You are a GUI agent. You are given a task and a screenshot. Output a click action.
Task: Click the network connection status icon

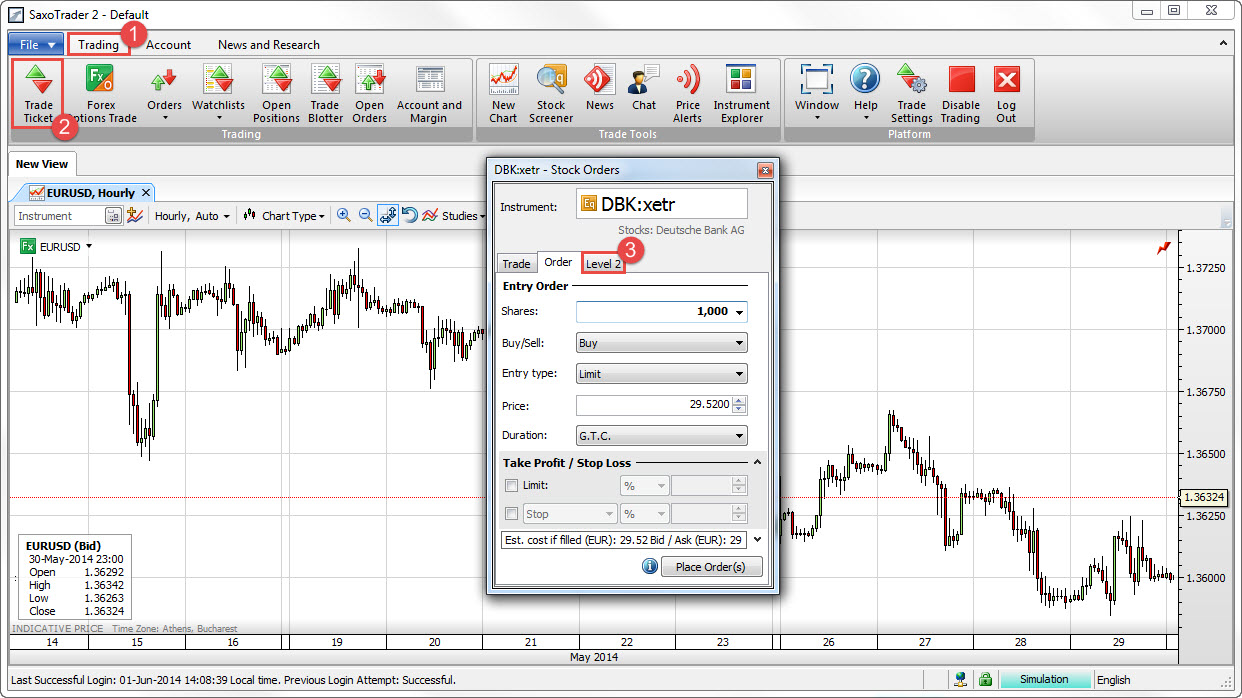click(961, 680)
